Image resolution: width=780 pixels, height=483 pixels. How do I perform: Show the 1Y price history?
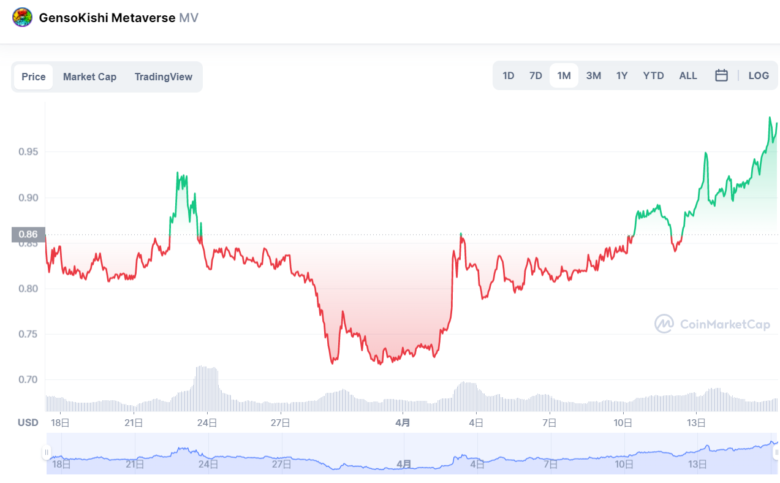click(x=622, y=76)
